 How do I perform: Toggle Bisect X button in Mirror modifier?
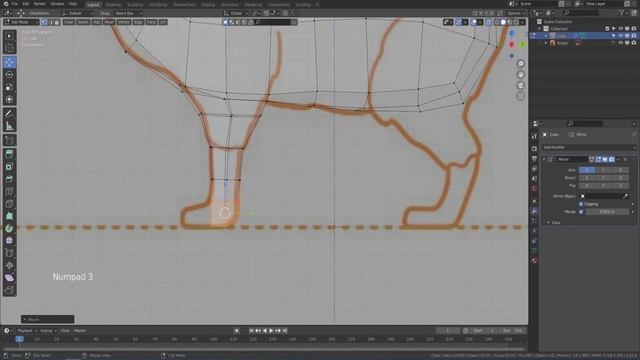(x=587, y=178)
